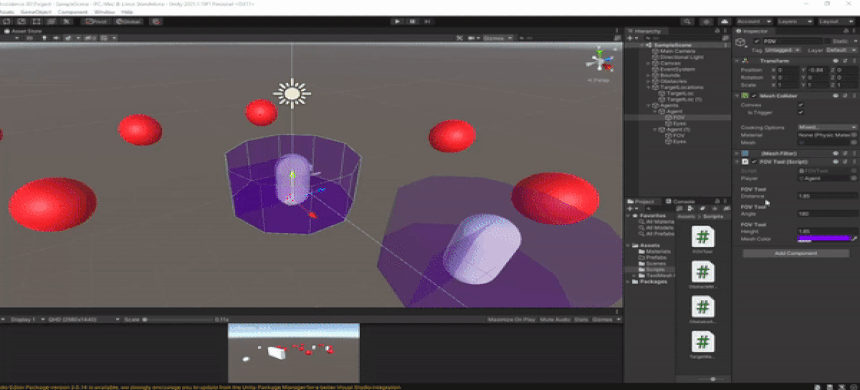Click the Add Component button

click(796, 253)
